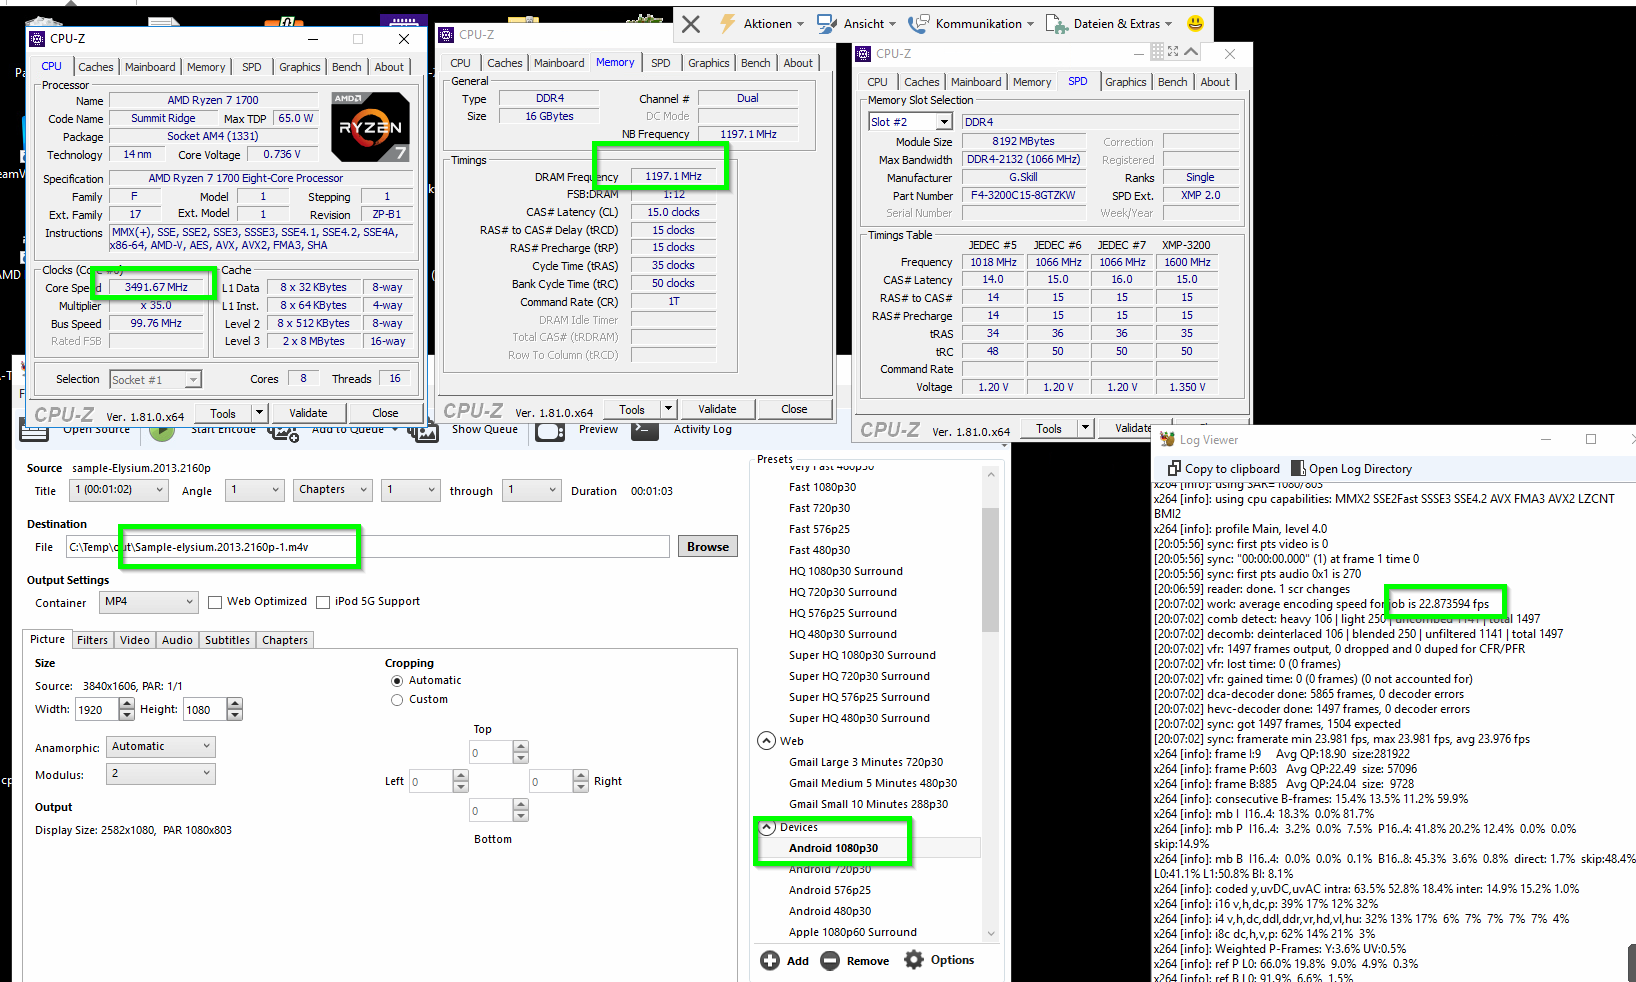This screenshot has width=1636, height=982.
Task: Open the Title dropdown showing 1 (00:01:02)
Action: coord(118,490)
